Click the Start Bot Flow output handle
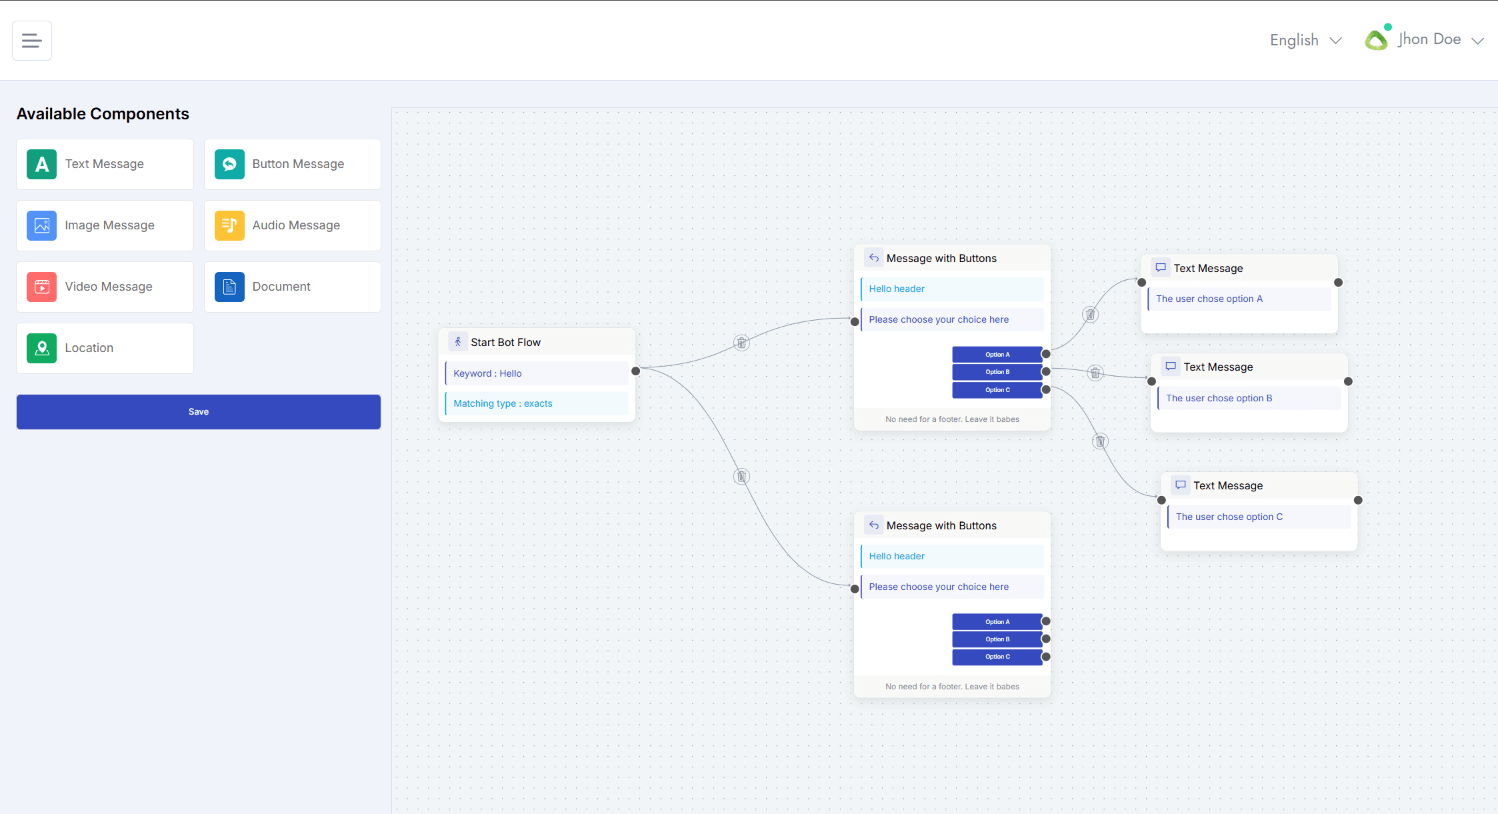 635,371
